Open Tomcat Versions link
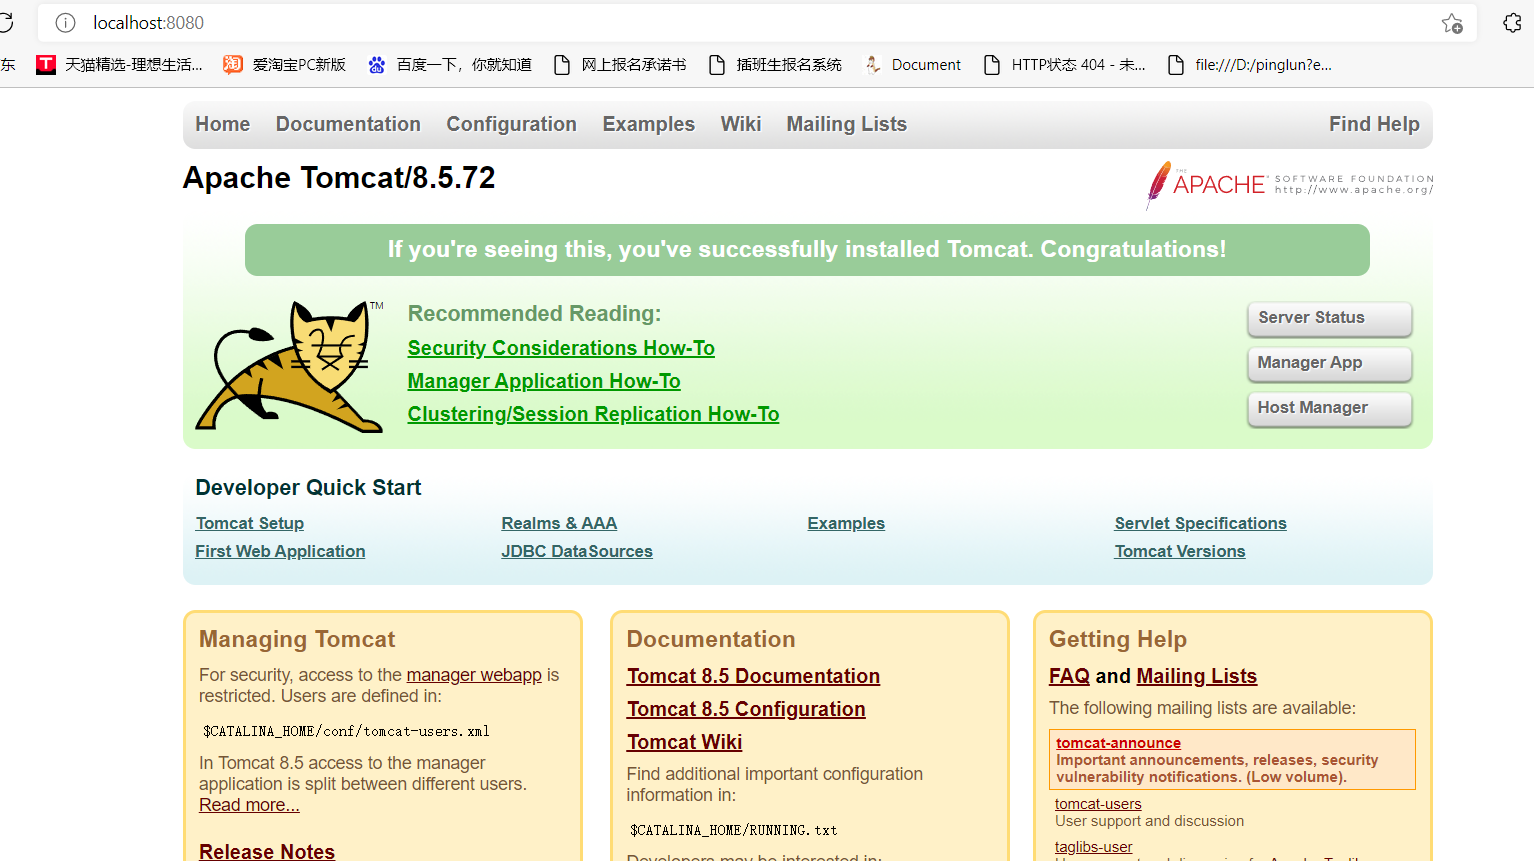This screenshot has height=861, width=1534. 1180,551
